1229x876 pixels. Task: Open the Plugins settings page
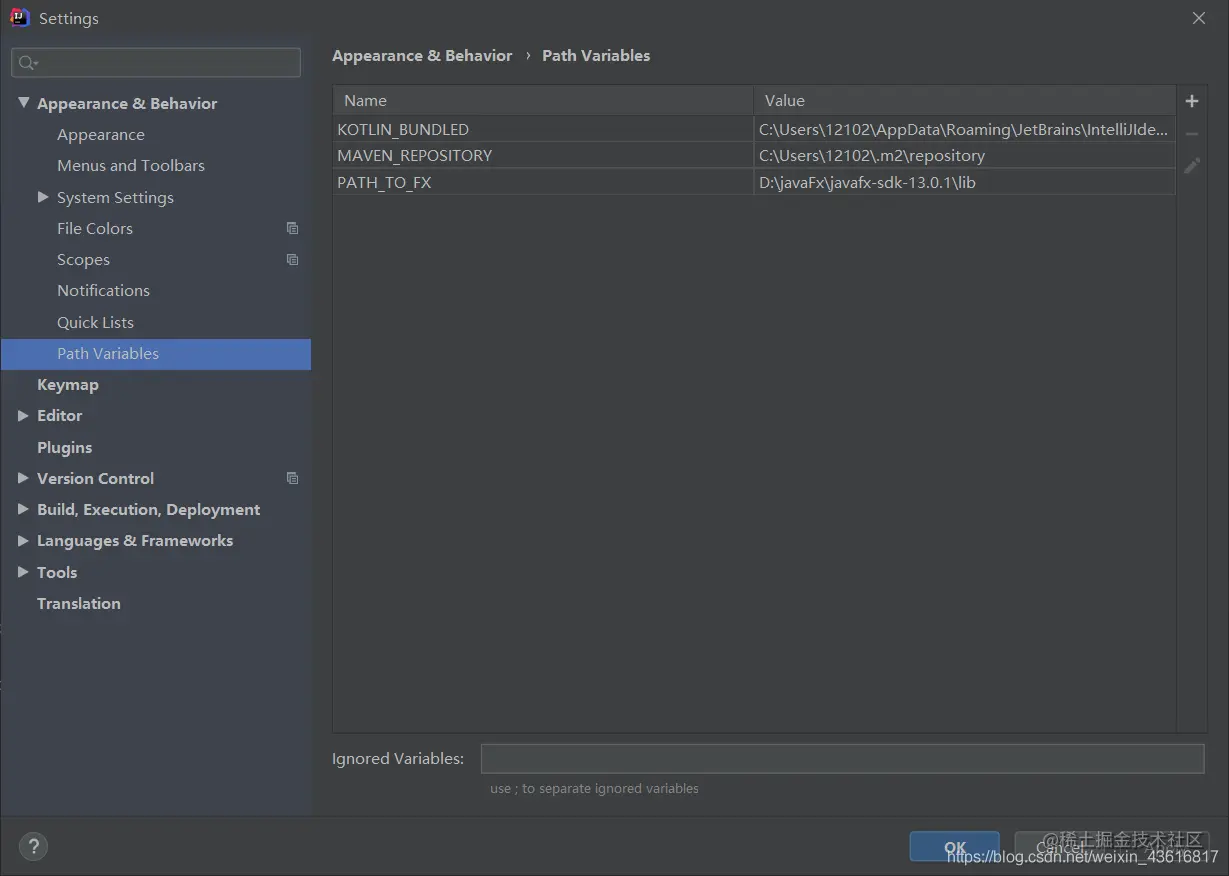[64, 447]
